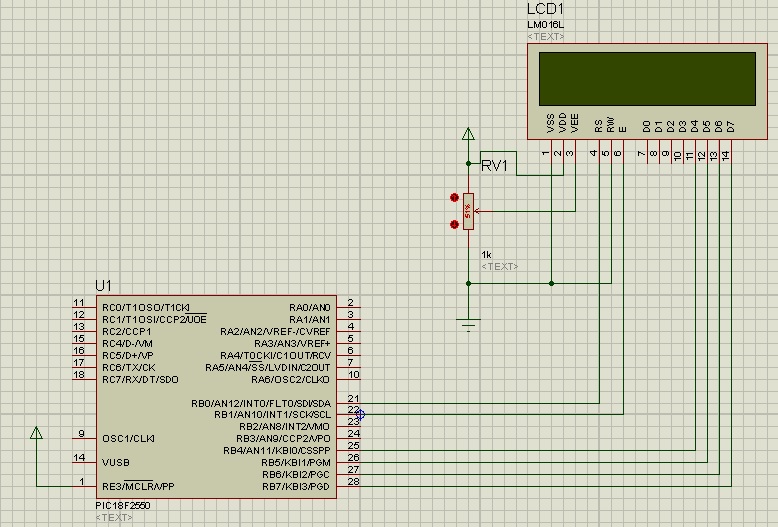Image resolution: width=778 pixels, height=527 pixels.
Task: Click the RA3/AN3/VREF+ pin label
Action: click(292, 343)
